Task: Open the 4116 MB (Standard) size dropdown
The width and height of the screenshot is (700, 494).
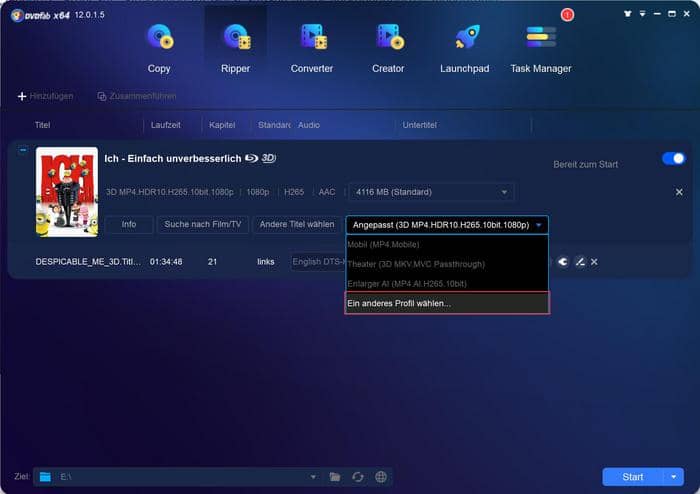Action: tap(431, 192)
